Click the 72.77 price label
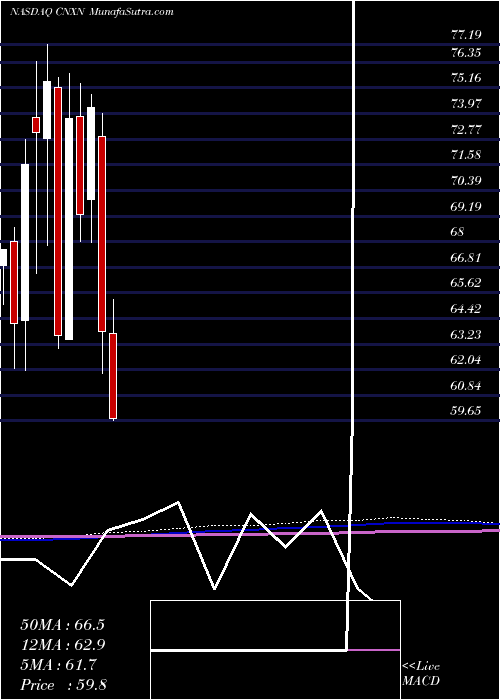 [x=467, y=130]
